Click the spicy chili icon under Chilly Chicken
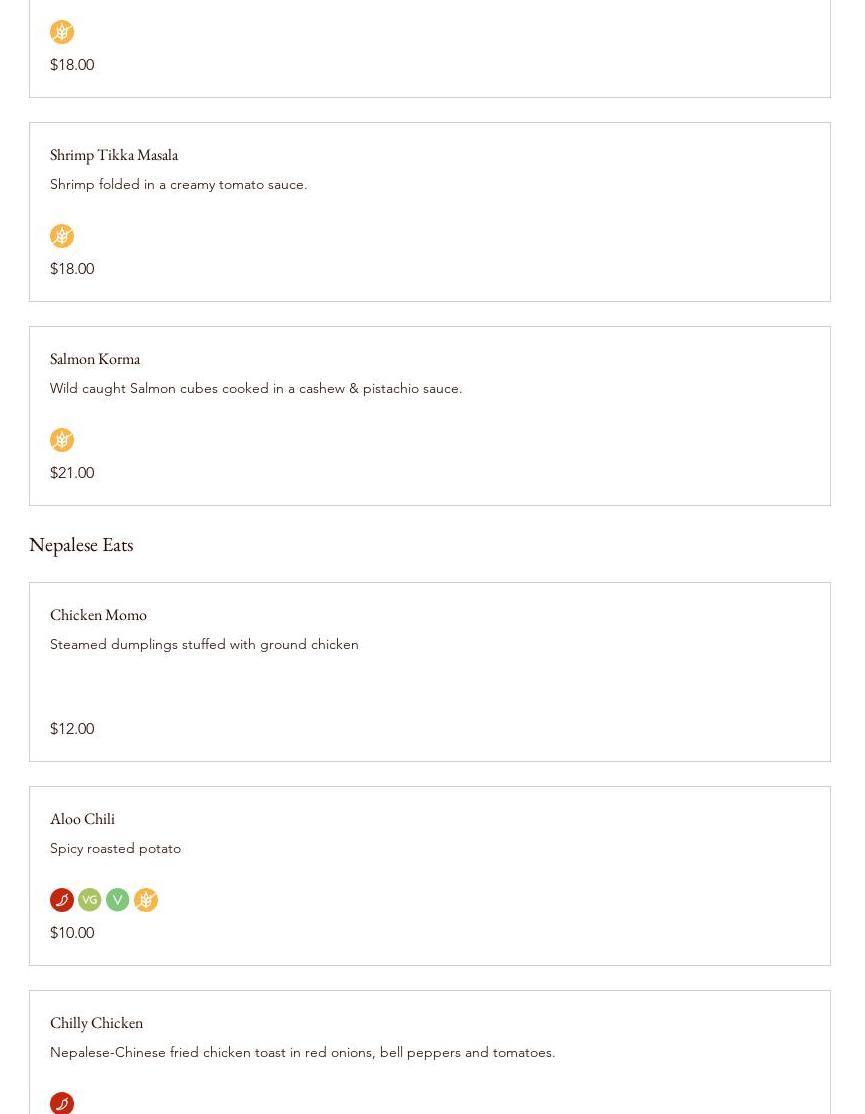The height and width of the screenshot is (1114, 865). coord(62,1103)
